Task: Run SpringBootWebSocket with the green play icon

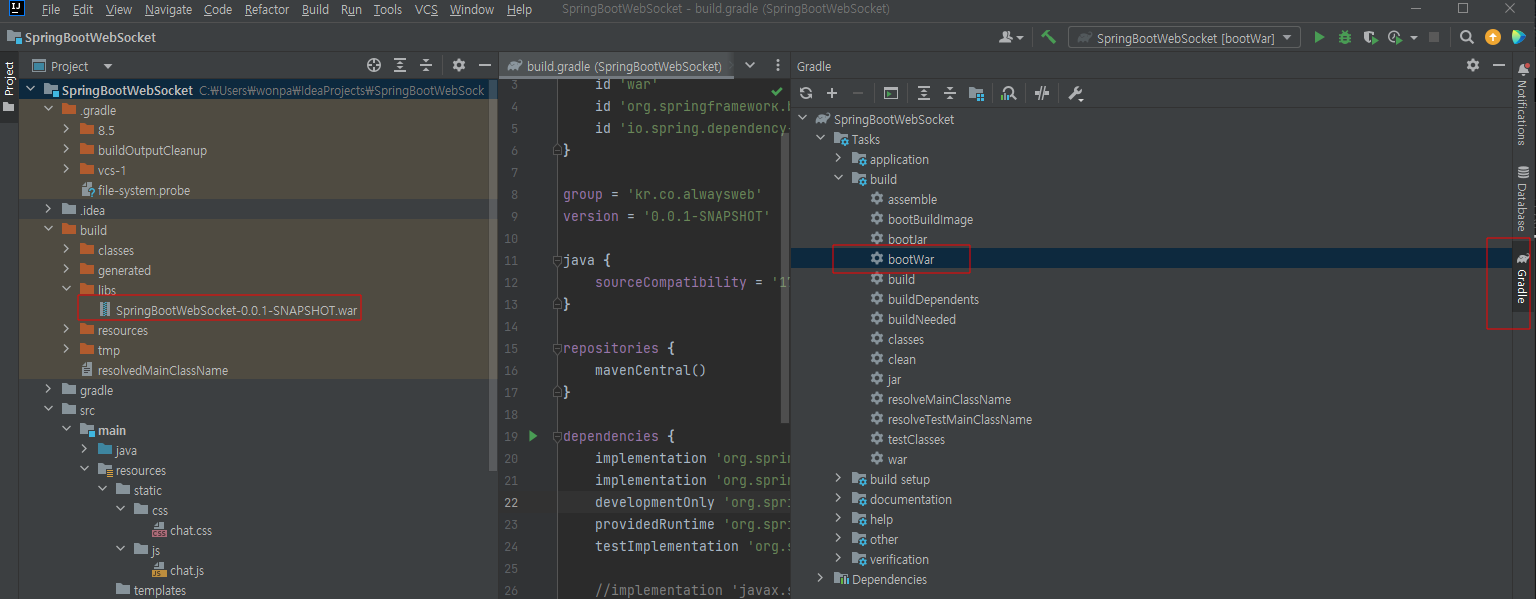Action: point(1319,37)
